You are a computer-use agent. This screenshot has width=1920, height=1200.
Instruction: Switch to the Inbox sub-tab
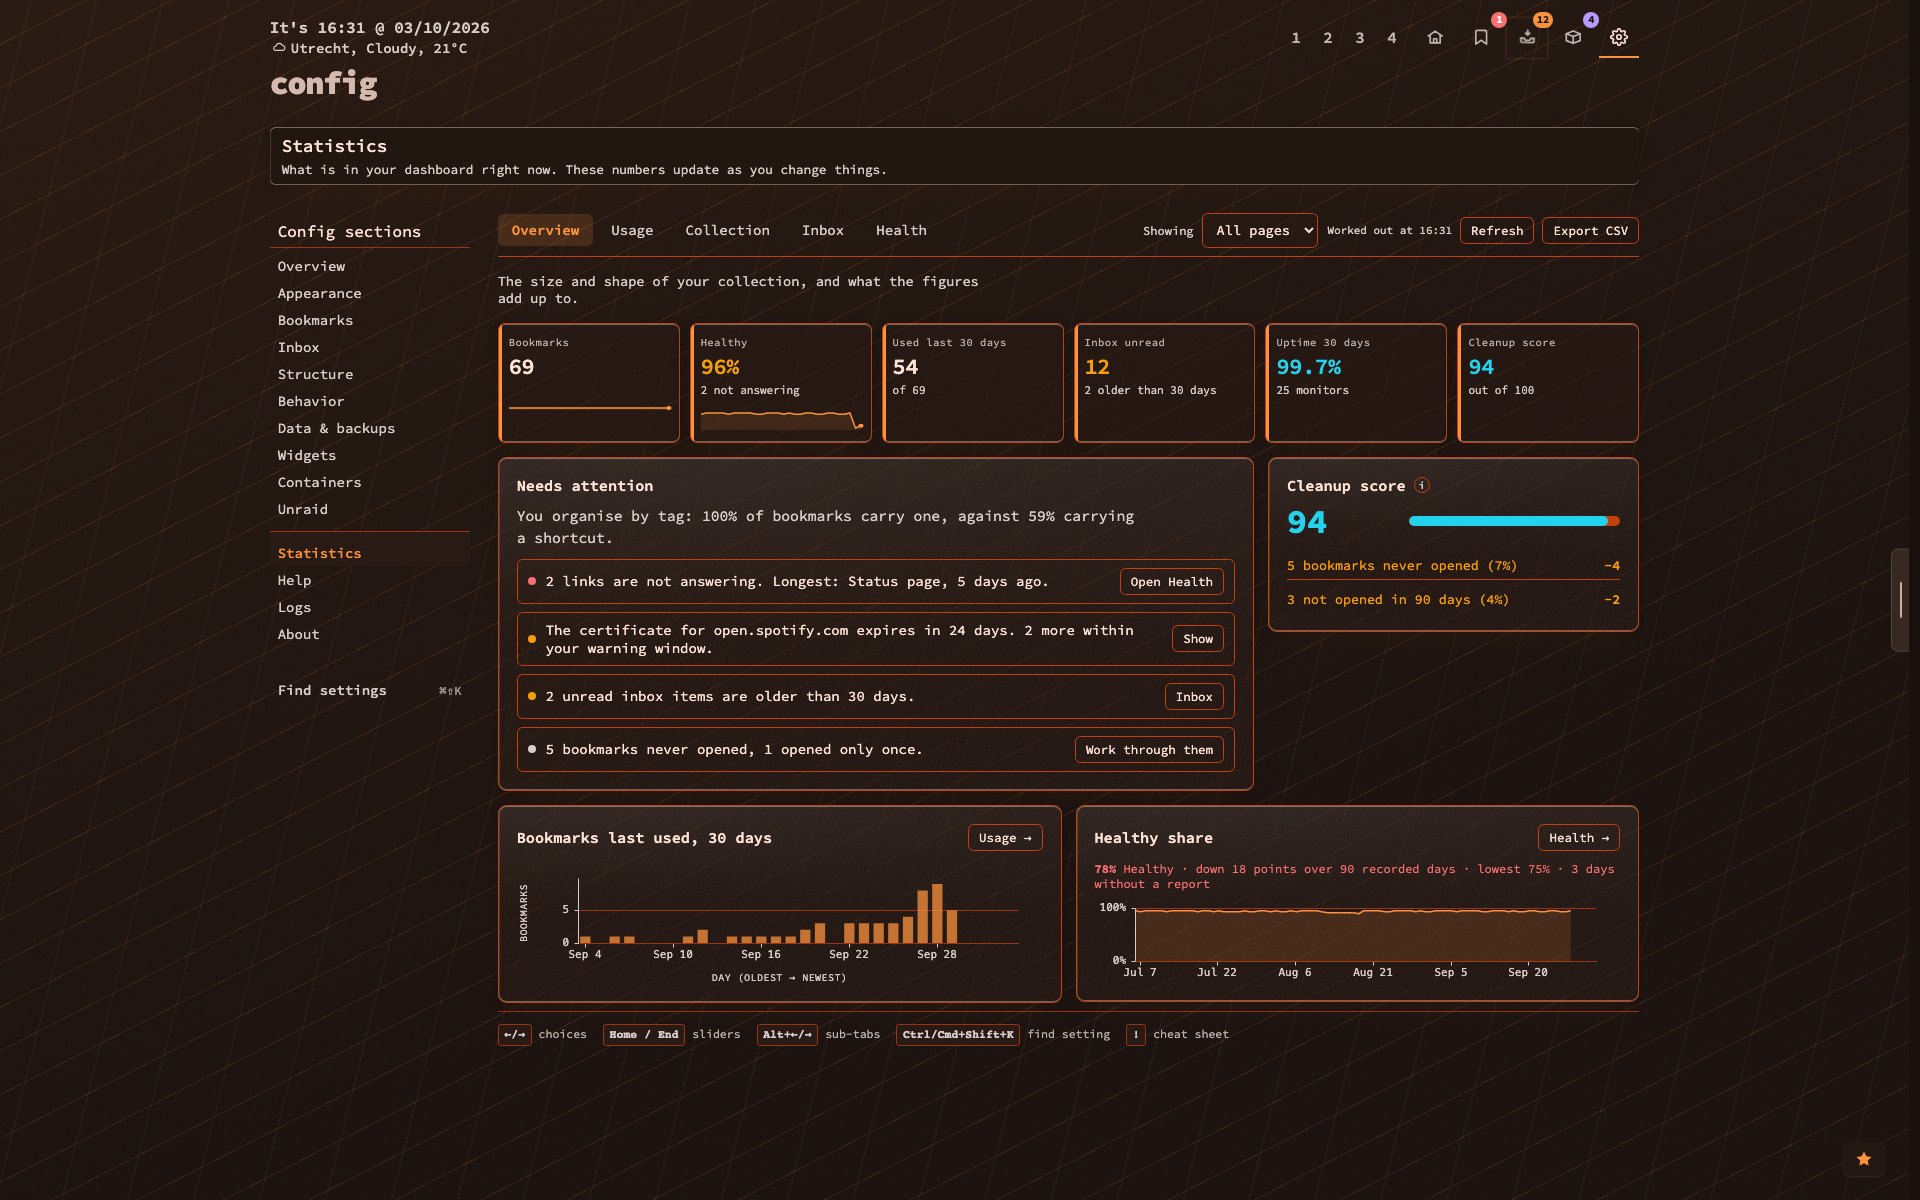823,230
